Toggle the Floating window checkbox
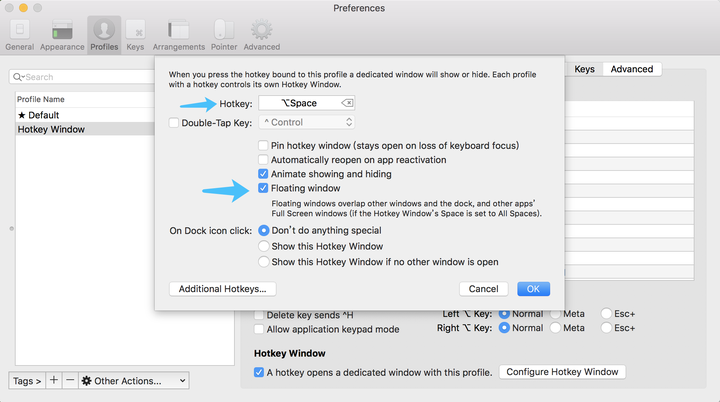 (x=263, y=188)
